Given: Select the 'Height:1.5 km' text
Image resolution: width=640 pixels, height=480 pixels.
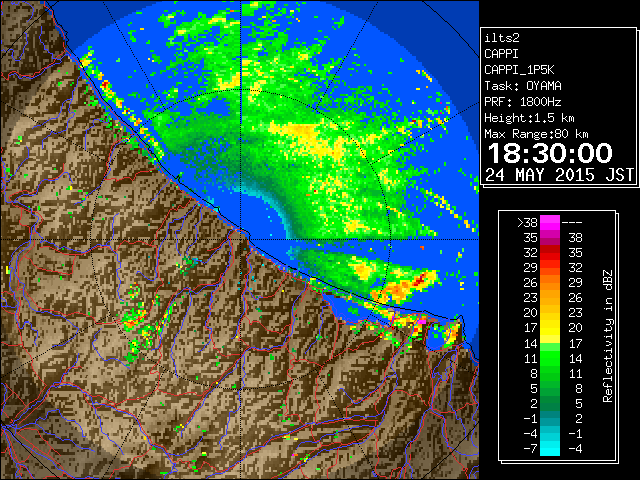Looking at the screenshot, I should click(x=529, y=118).
